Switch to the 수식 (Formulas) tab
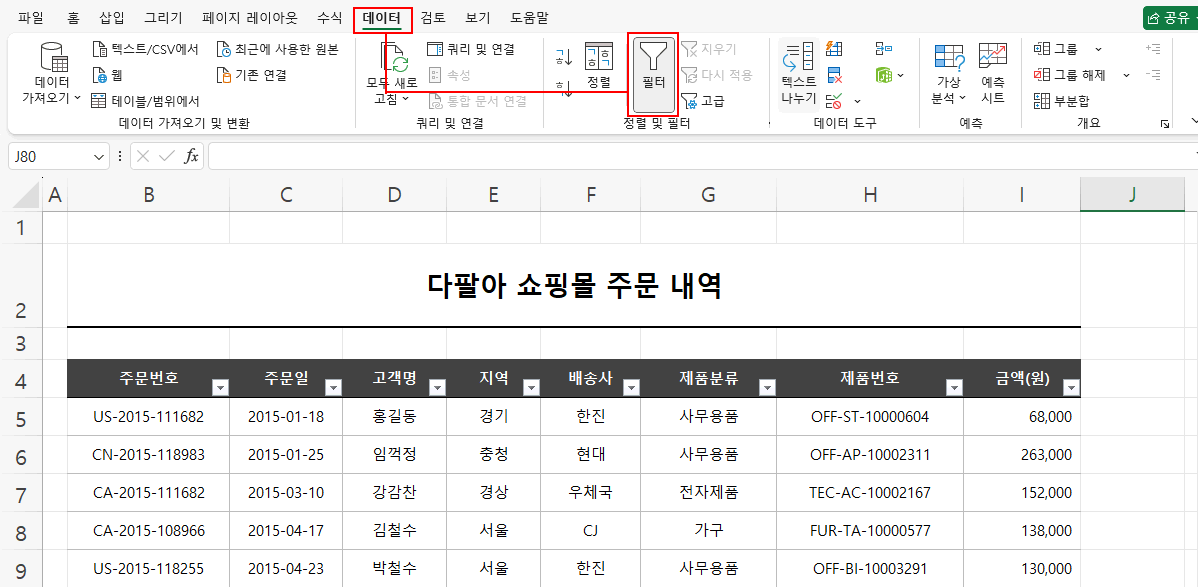Screen dimensions: 1198x587 click(329, 18)
